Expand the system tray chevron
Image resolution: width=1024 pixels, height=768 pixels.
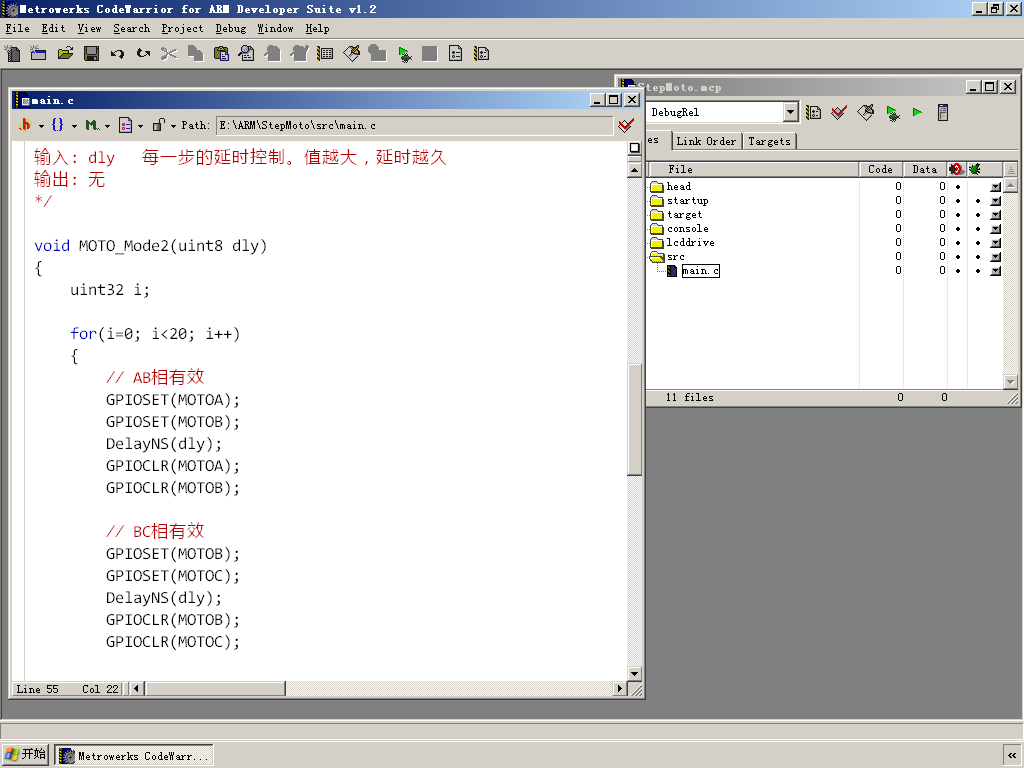coord(1012,755)
